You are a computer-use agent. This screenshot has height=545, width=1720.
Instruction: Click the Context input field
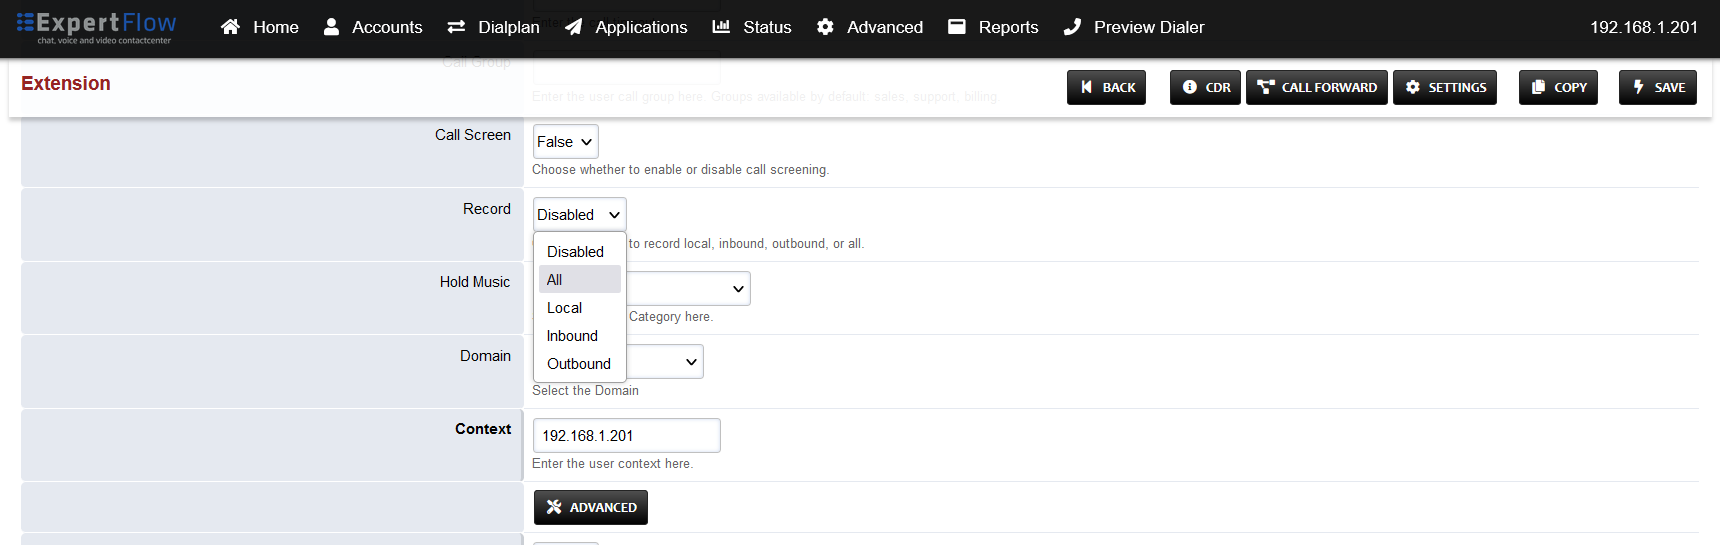tap(626, 436)
